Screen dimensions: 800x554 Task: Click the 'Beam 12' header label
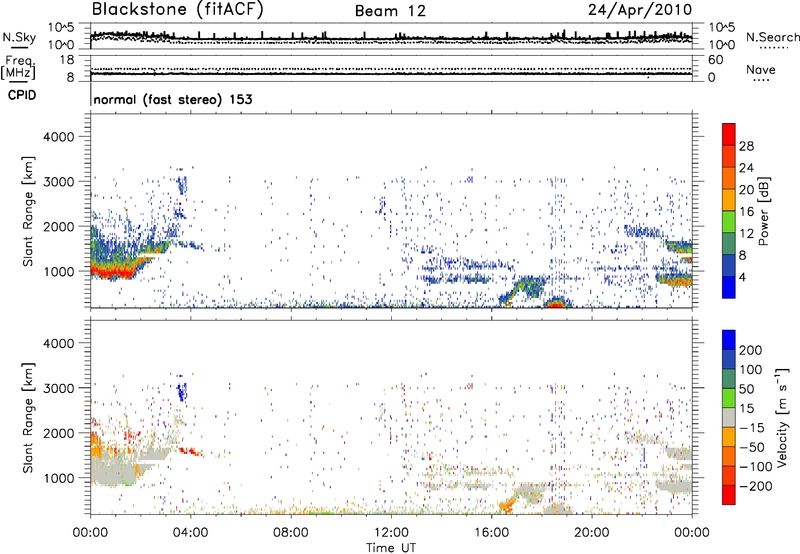tap(390, 11)
